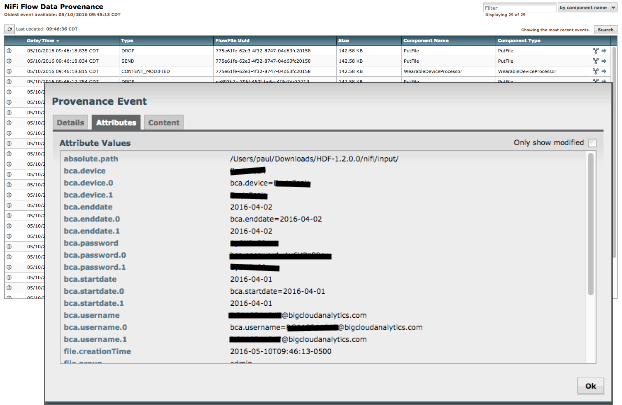Select the Attributes tab
The width and height of the screenshot is (622, 405).
[x=116, y=123]
